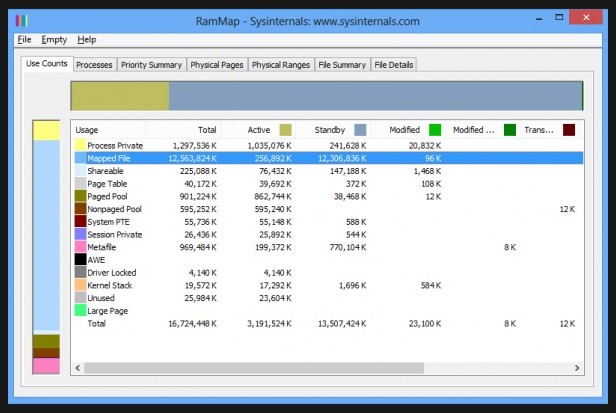616x413 pixels.
Task: Select the AWE row label
Action: click(96, 260)
